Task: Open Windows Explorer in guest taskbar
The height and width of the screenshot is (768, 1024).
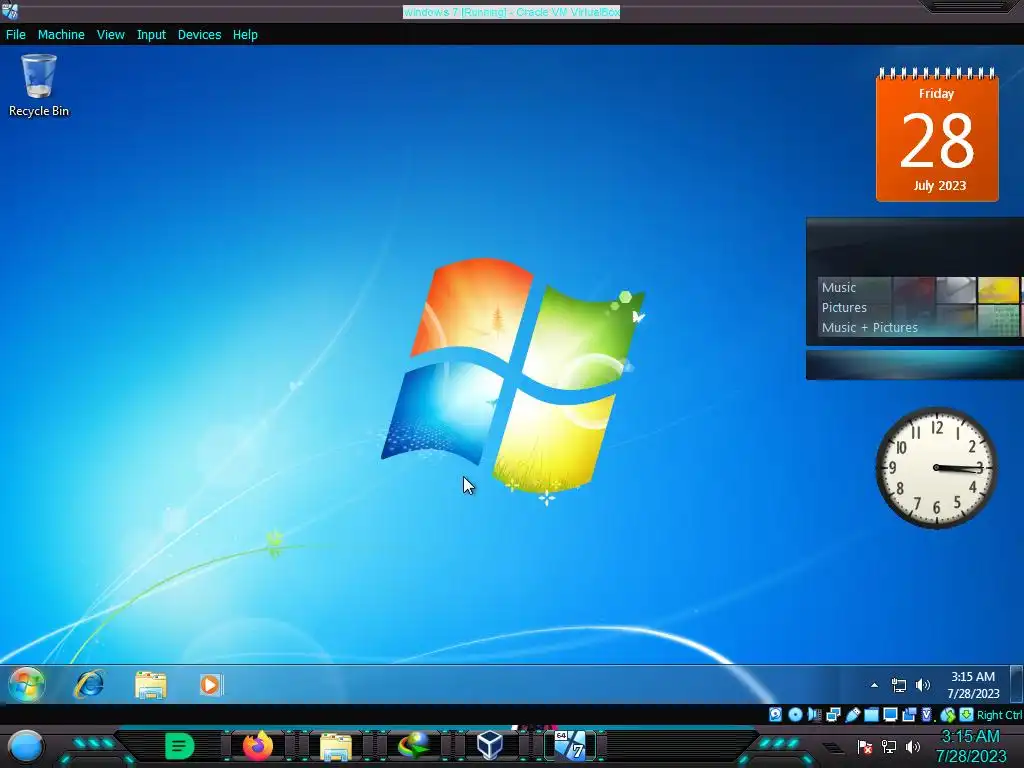Action: (150, 684)
